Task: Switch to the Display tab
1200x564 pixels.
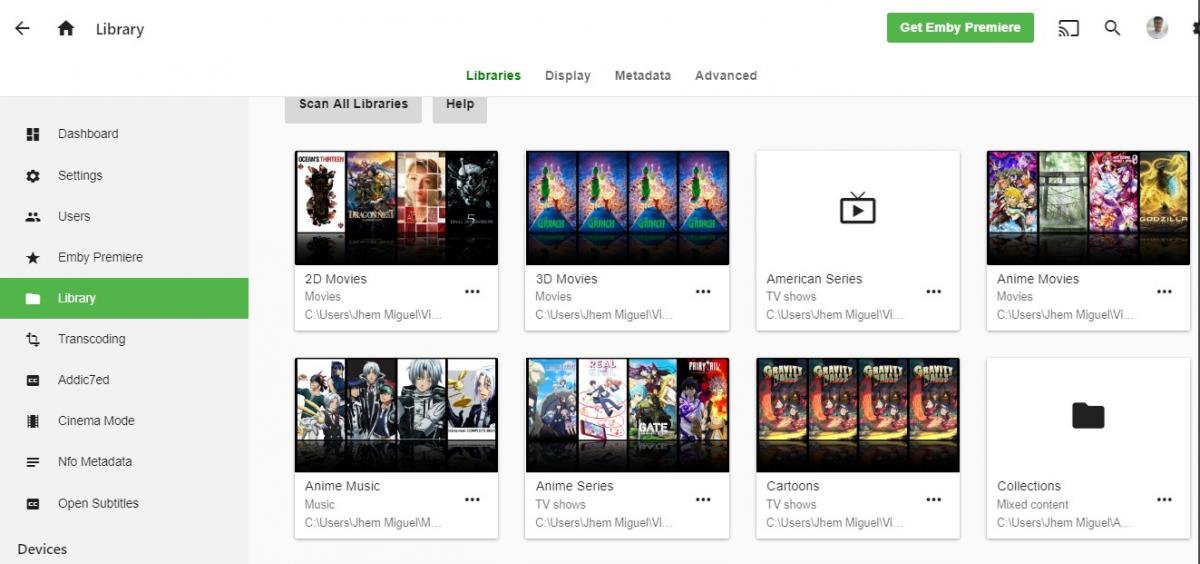Action: (568, 76)
